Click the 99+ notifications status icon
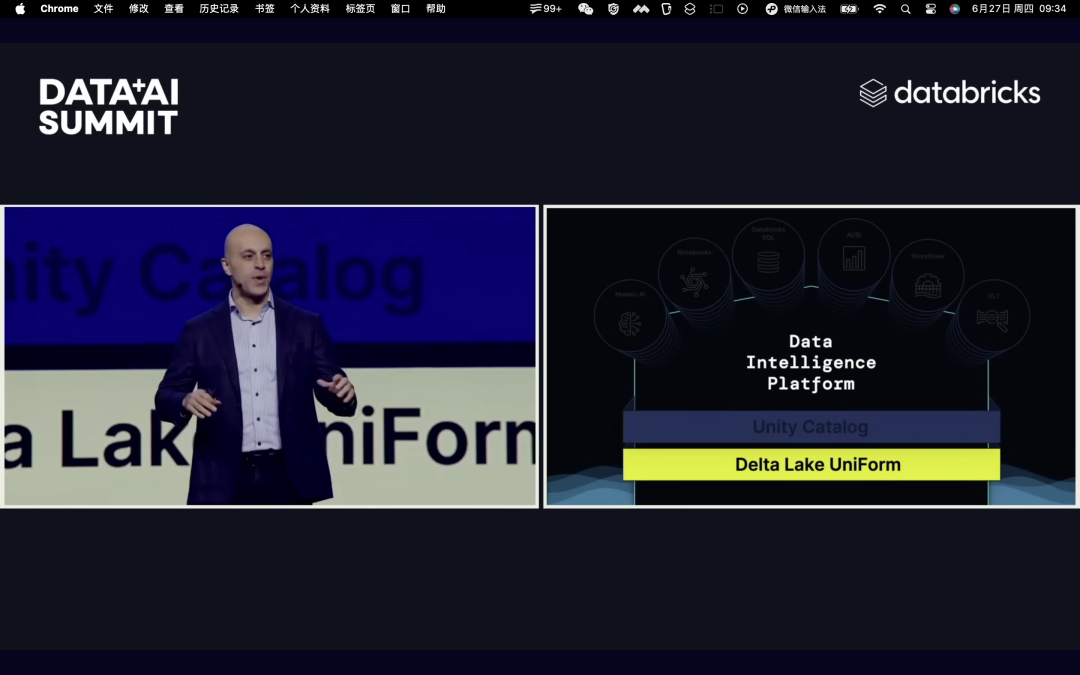The height and width of the screenshot is (675, 1080). click(546, 9)
